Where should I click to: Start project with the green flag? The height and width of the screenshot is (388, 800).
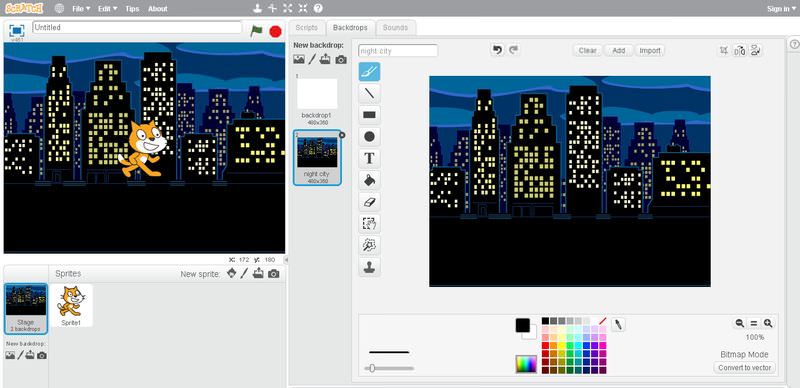point(257,31)
